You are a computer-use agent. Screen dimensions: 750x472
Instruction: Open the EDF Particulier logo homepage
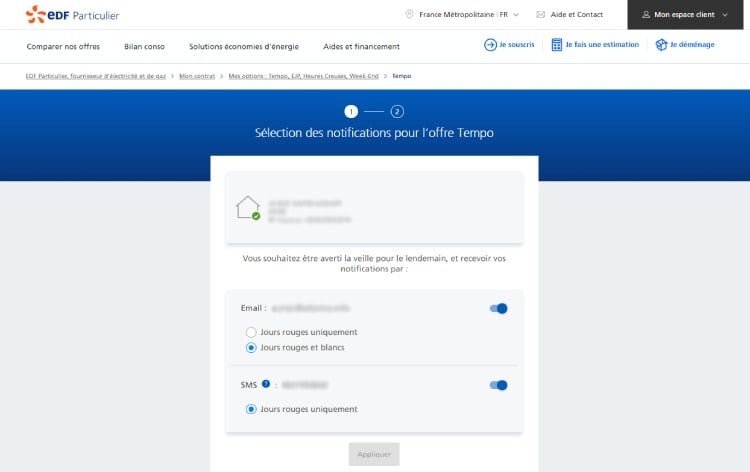click(x=72, y=14)
